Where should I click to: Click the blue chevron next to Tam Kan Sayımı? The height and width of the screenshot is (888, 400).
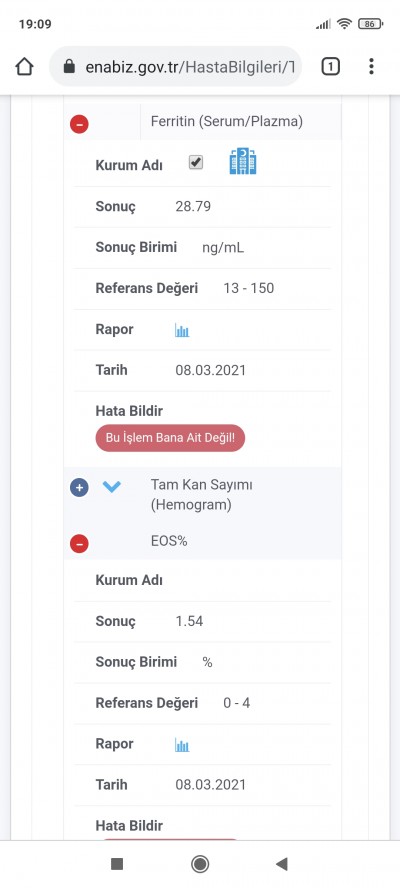coord(112,486)
